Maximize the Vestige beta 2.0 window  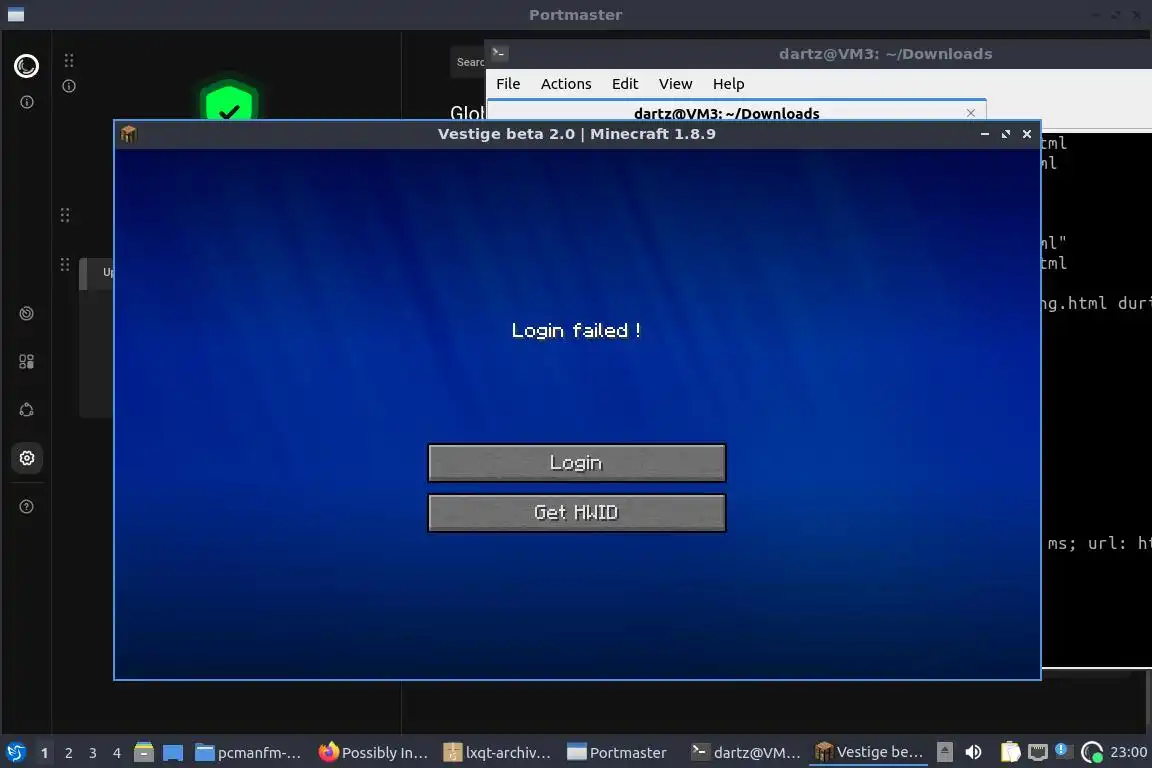coord(1006,134)
